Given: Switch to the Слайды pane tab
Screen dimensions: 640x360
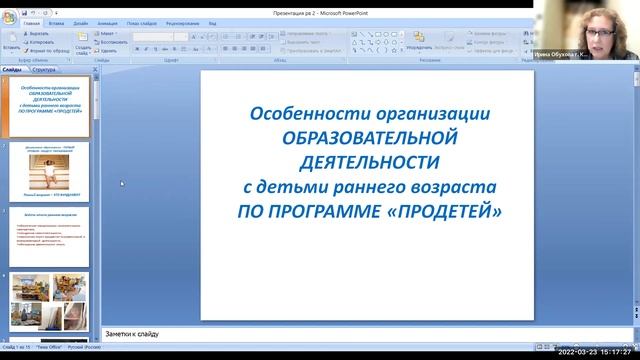Looking at the screenshot, I should click(12, 70).
